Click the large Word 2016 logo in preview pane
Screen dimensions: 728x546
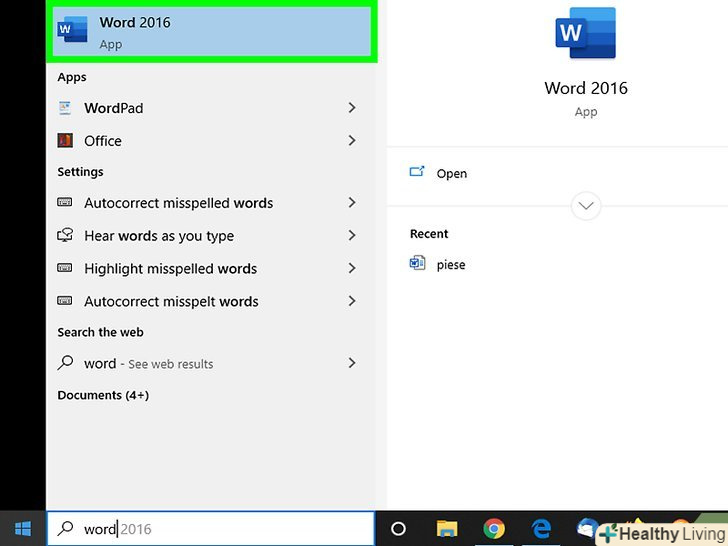coord(585,32)
